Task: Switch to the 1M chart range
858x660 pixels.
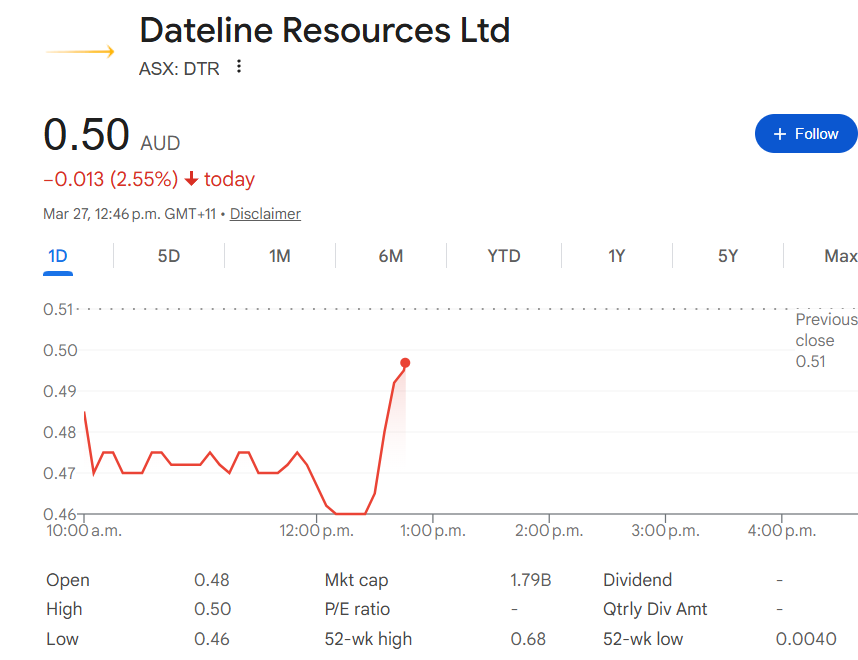Action: (x=280, y=256)
